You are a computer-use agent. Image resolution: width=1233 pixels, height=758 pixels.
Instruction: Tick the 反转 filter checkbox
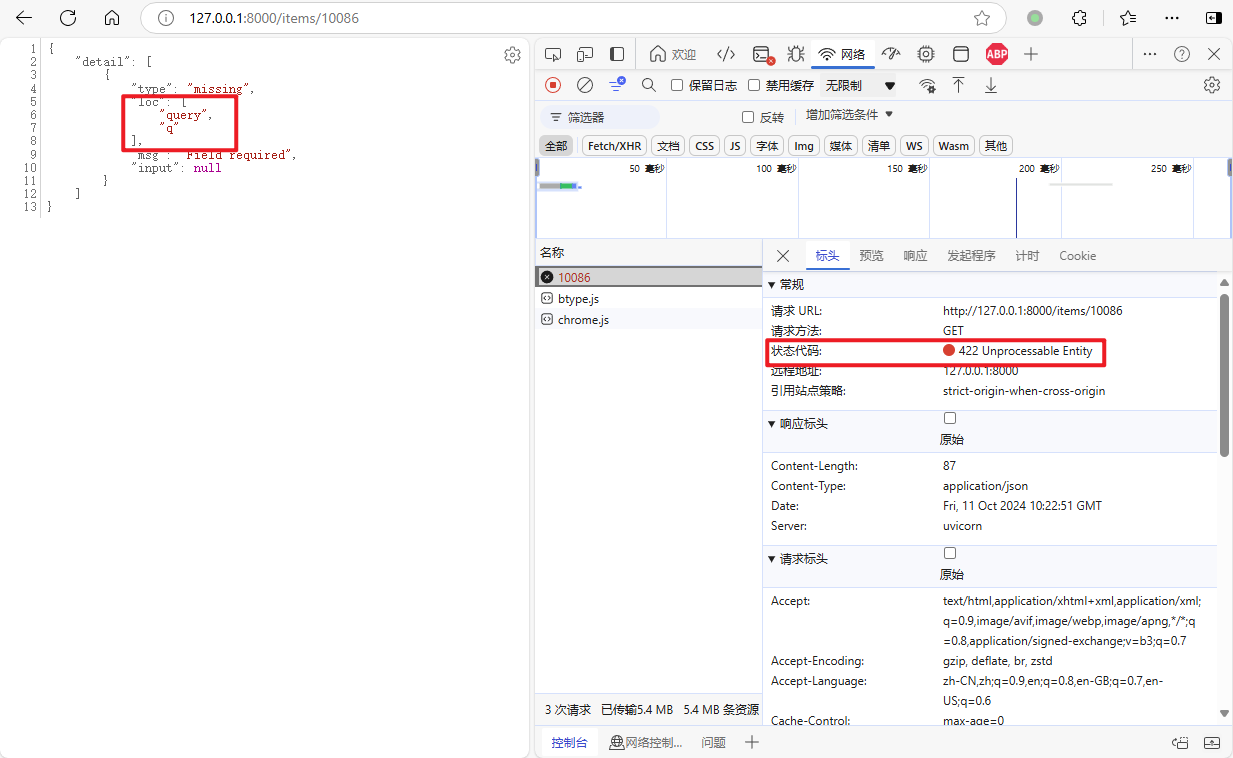(748, 117)
